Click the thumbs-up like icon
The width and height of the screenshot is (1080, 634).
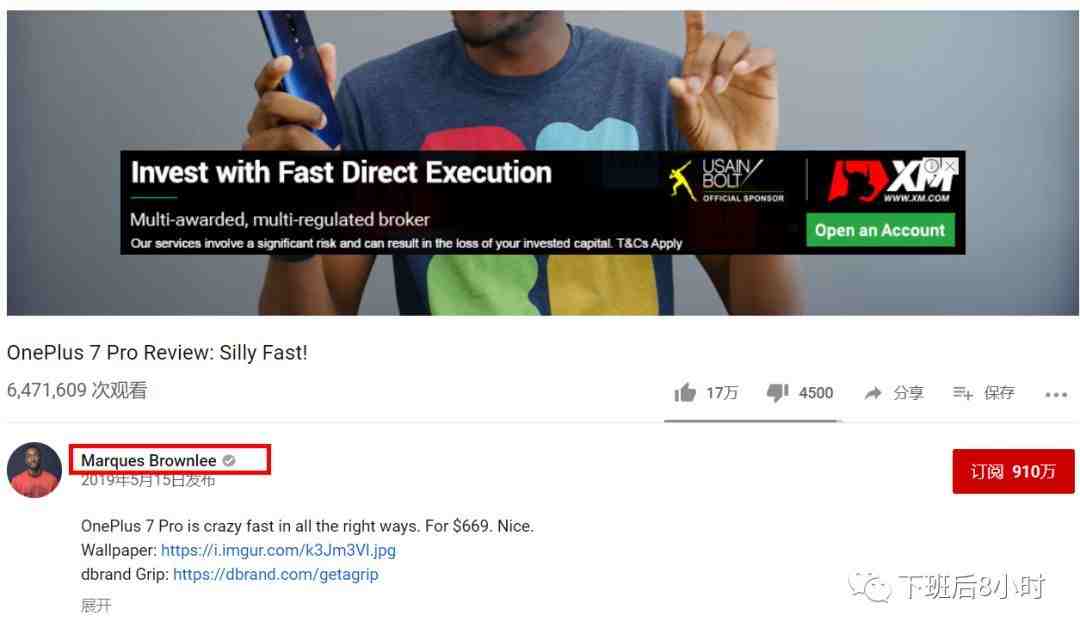pos(685,393)
